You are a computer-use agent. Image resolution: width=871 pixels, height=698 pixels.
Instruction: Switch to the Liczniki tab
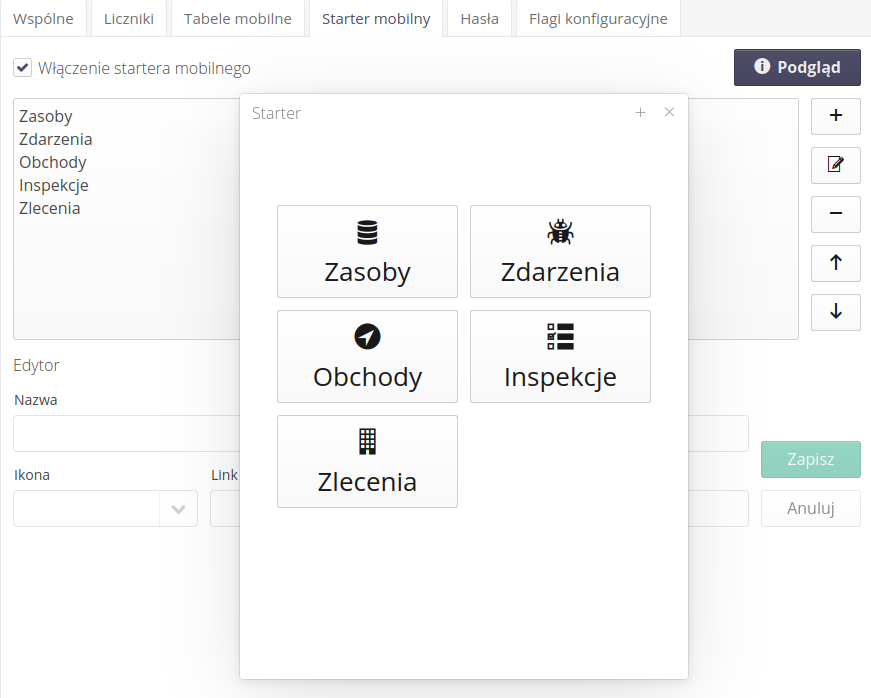pyautogui.click(x=129, y=19)
